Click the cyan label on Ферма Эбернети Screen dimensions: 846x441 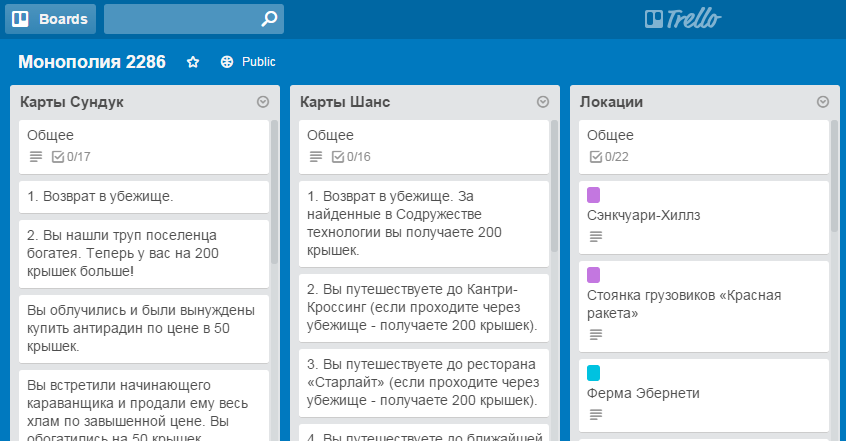pyautogui.click(x=594, y=373)
